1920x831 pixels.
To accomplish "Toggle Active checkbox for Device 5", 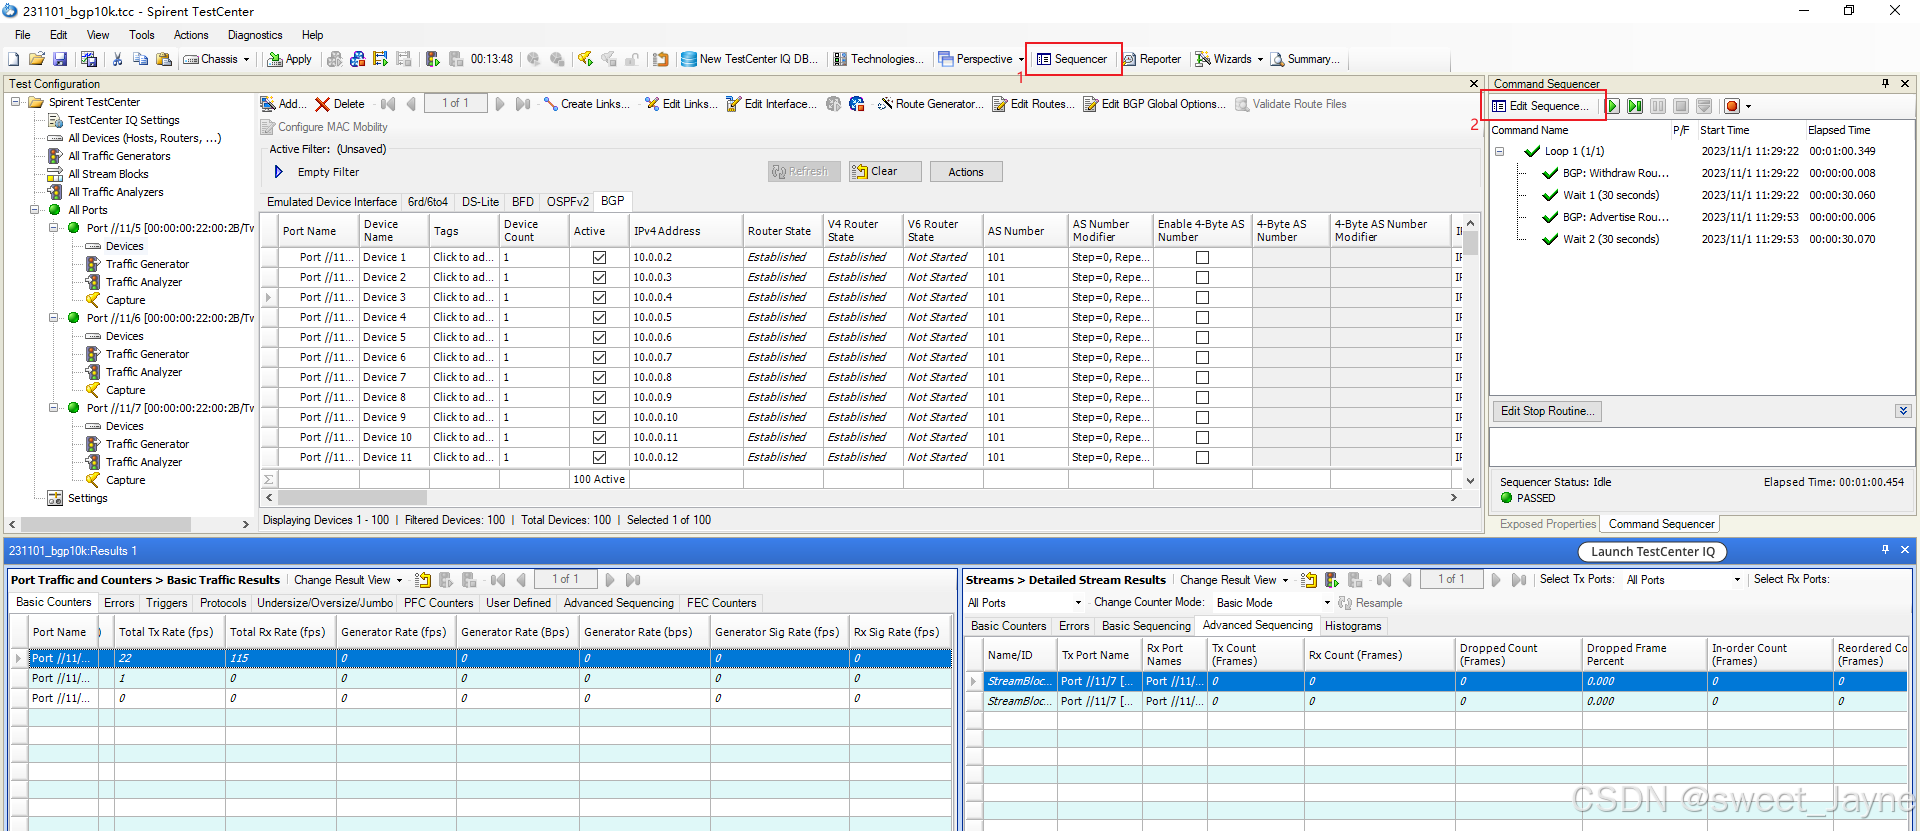I will 599,337.
